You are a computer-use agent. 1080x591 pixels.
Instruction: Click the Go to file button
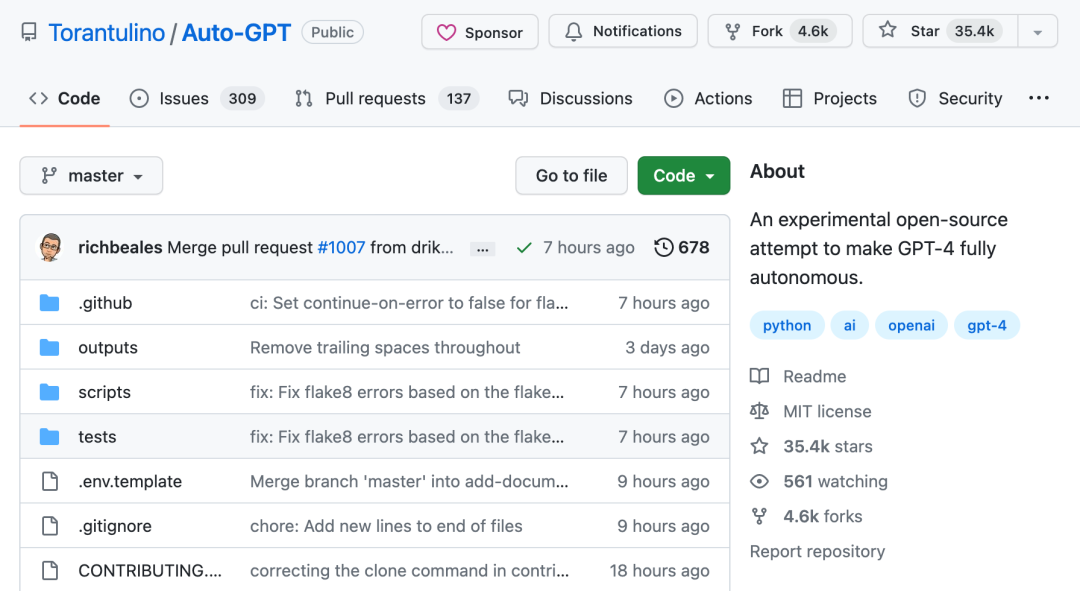tap(572, 176)
